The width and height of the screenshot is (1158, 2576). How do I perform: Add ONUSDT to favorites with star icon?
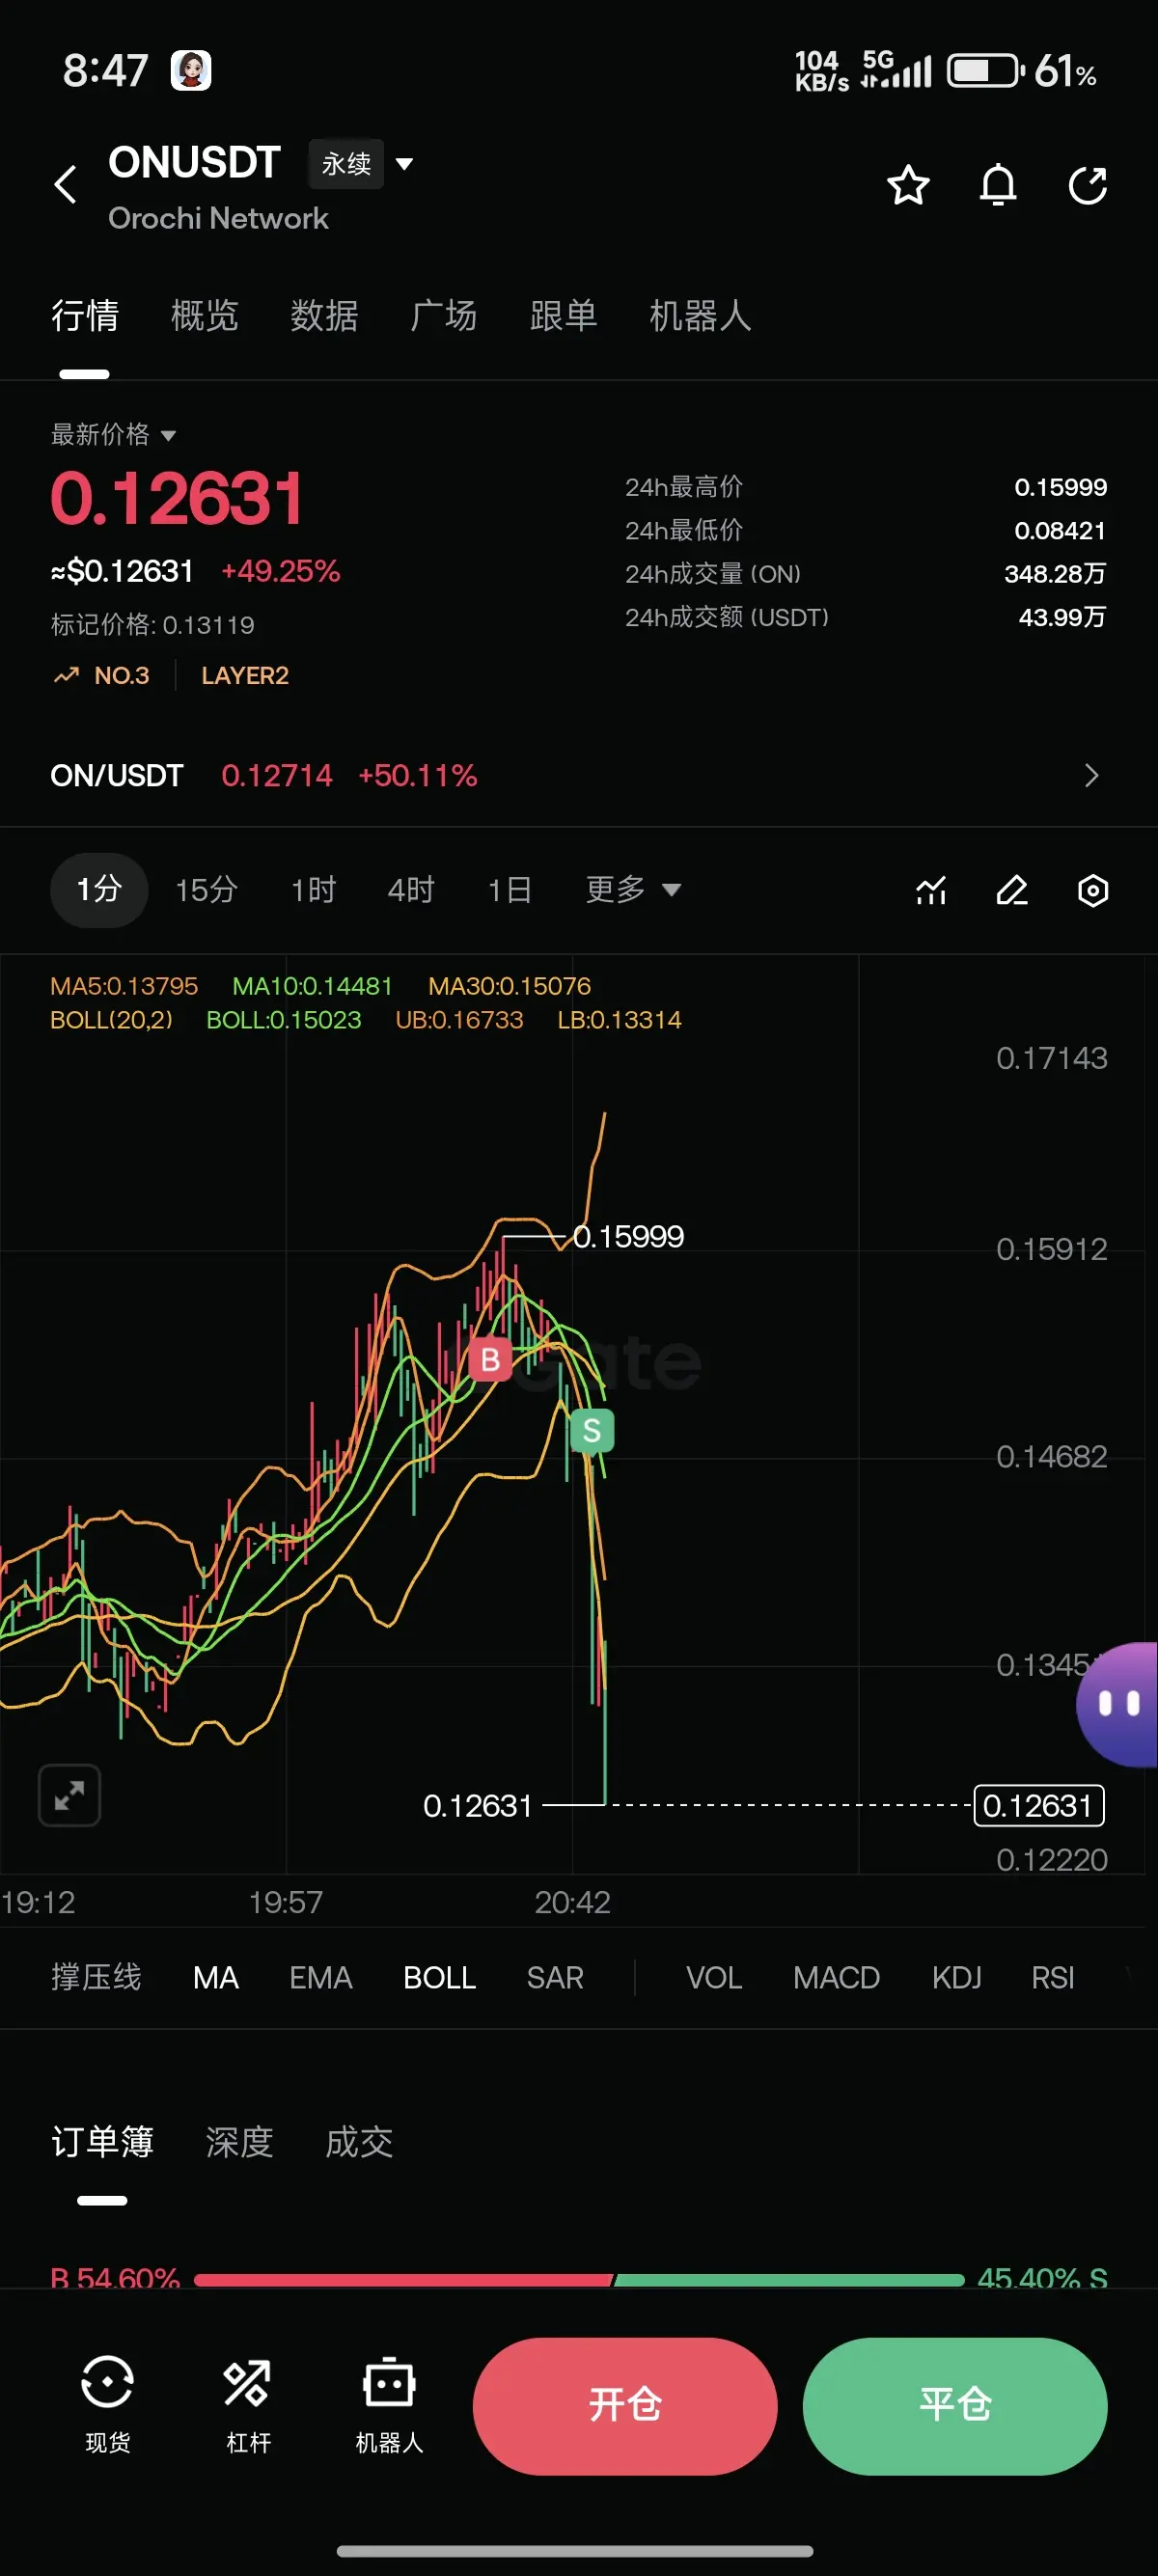pyautogui.click(x=908, y=185)
